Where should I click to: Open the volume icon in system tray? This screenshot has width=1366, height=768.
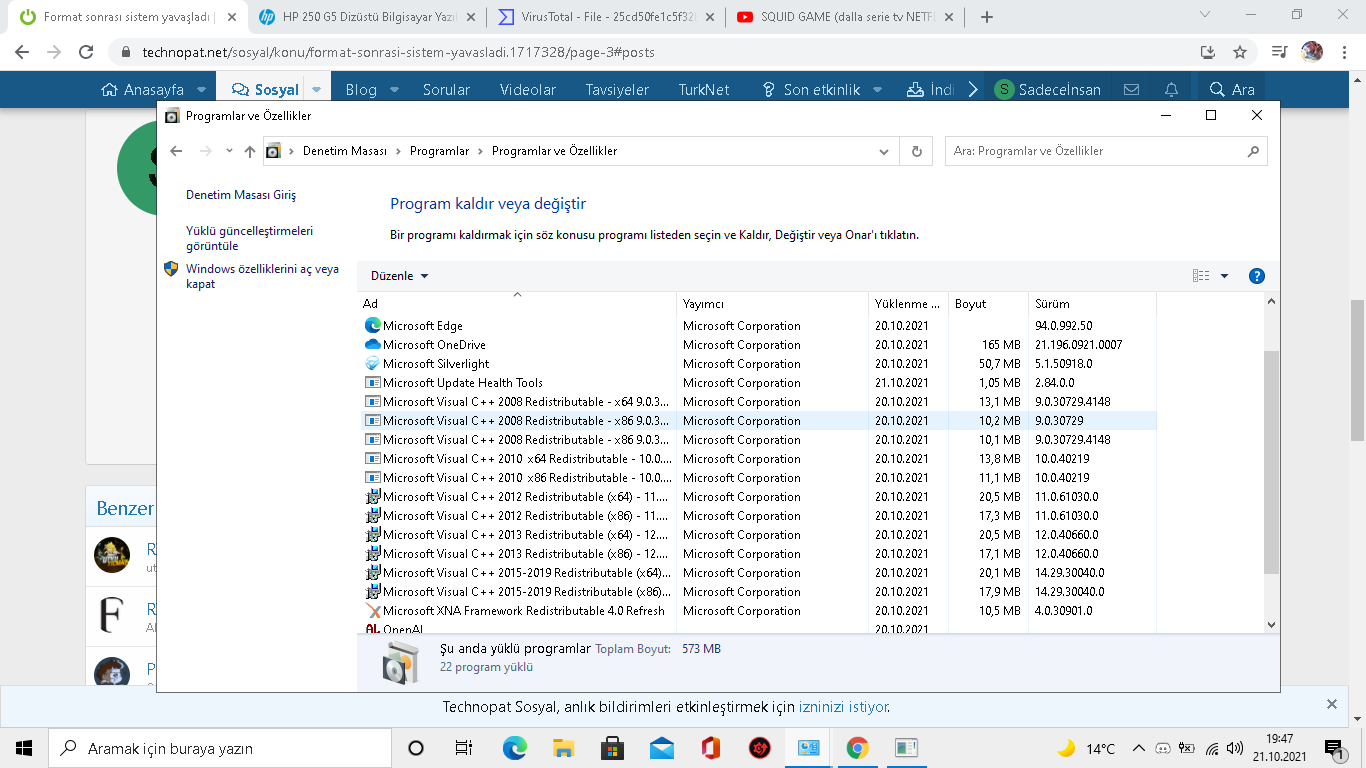click(x=1234, y=748)
